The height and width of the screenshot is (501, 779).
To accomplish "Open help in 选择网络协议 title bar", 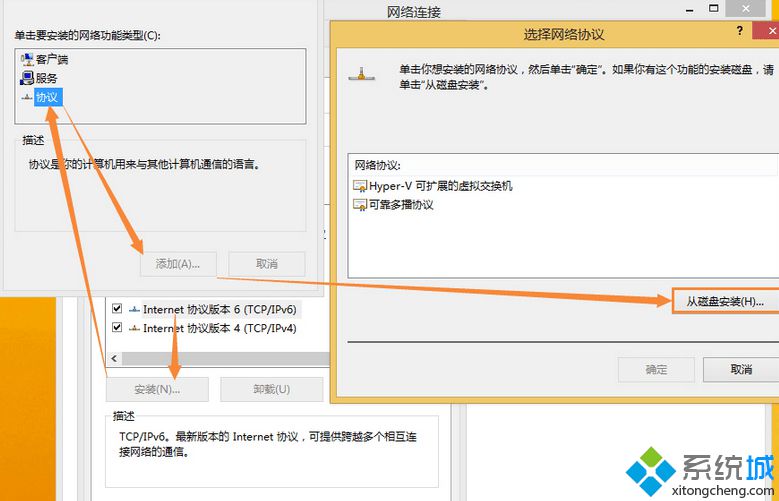I will tap(740, 31).
